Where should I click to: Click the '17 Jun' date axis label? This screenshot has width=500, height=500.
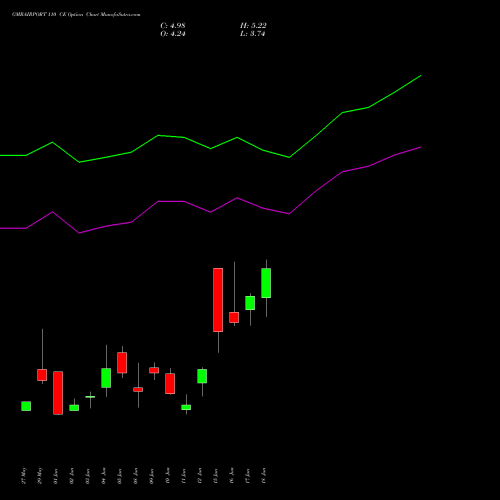click(x=248, y=476)
